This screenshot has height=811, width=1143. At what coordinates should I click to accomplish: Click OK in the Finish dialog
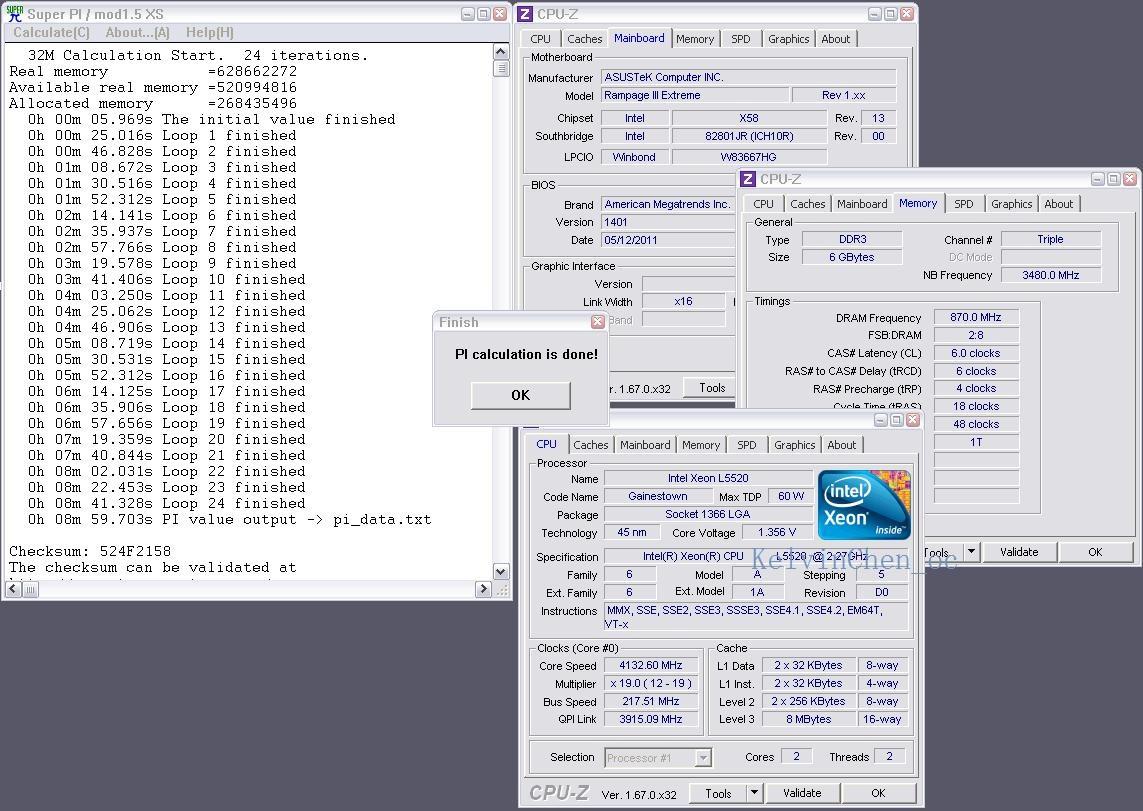pyautogui.click(x=520, y=395)
